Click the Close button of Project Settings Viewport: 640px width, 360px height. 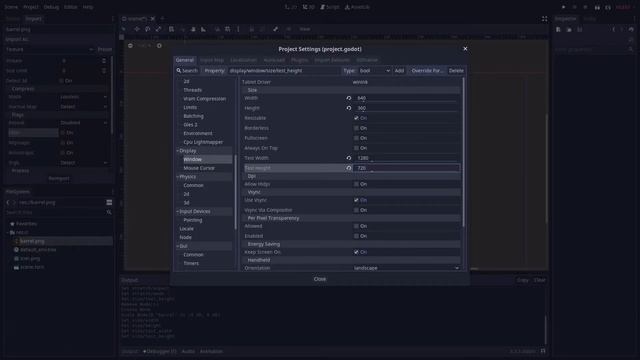[x=320, y=279]
